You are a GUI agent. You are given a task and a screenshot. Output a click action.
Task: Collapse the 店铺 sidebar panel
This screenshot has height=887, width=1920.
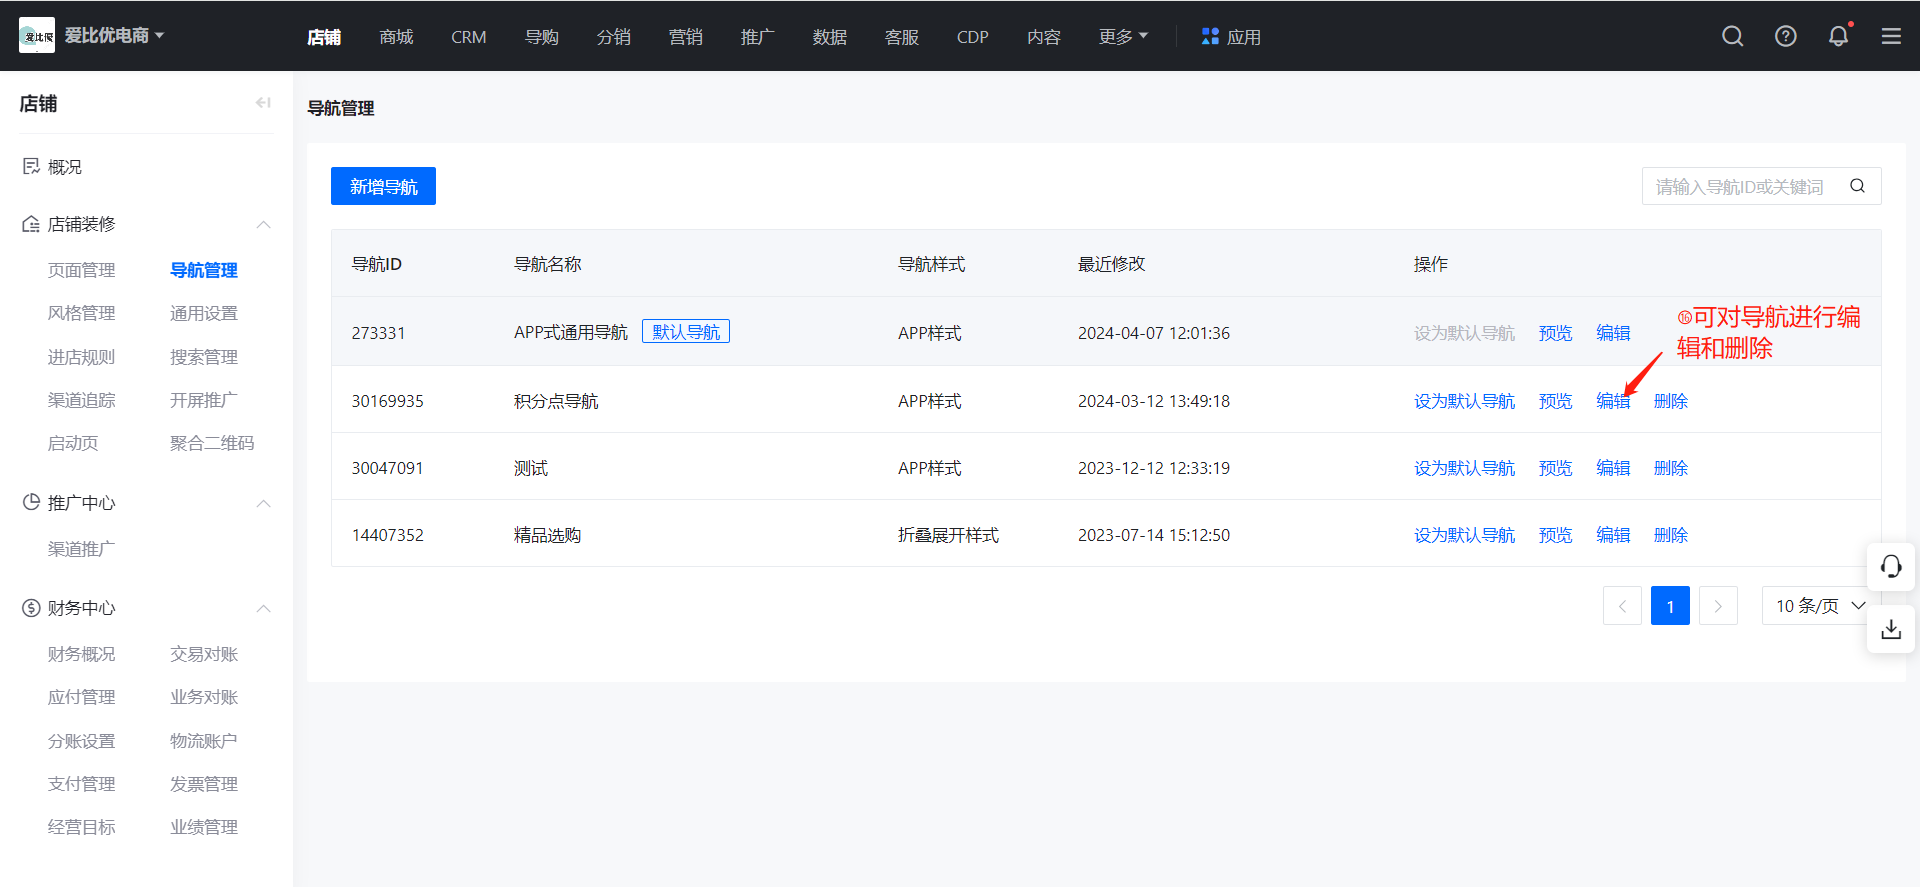(263, 102)
